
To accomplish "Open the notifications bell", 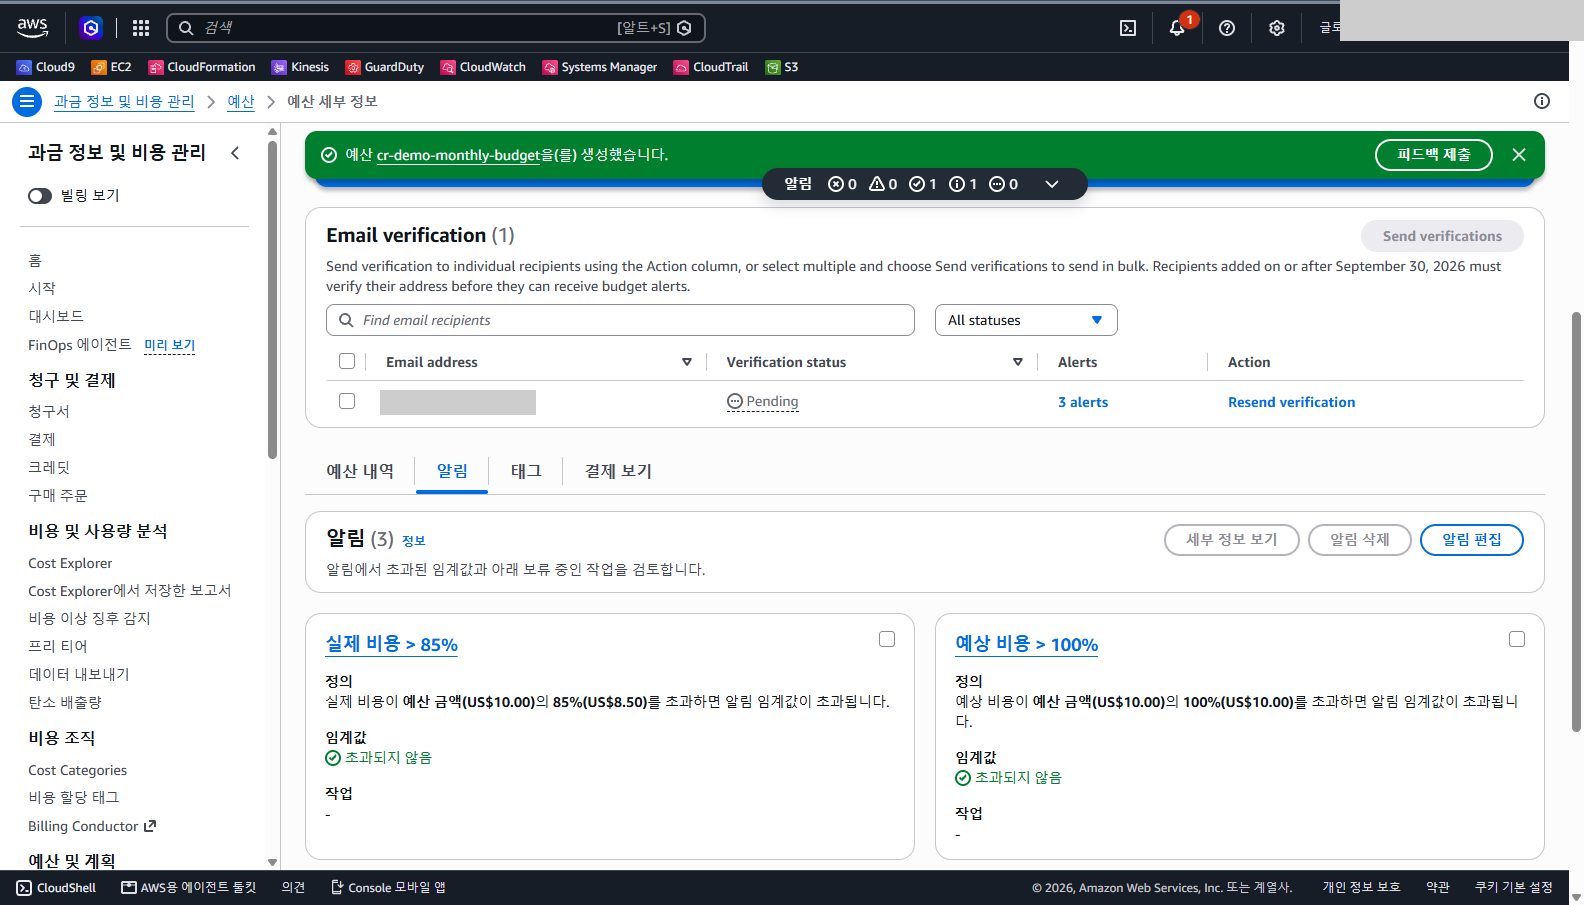I will pos(1177,28).
